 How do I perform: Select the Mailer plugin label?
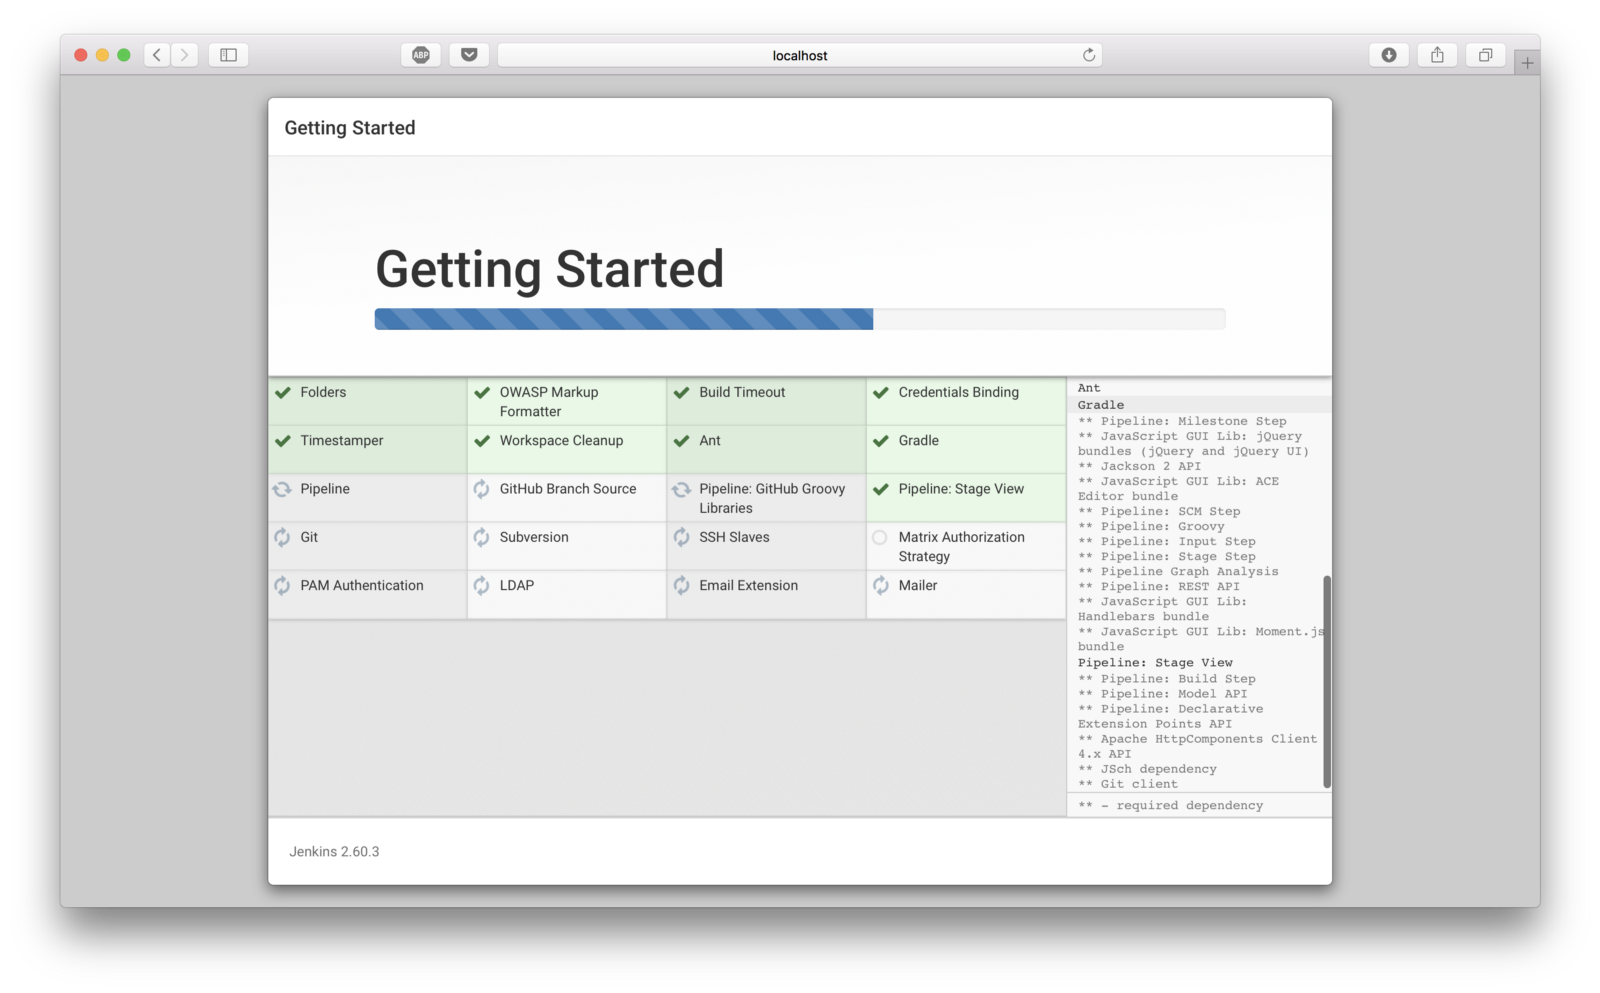pyautogui.click(x=918, y=586)
